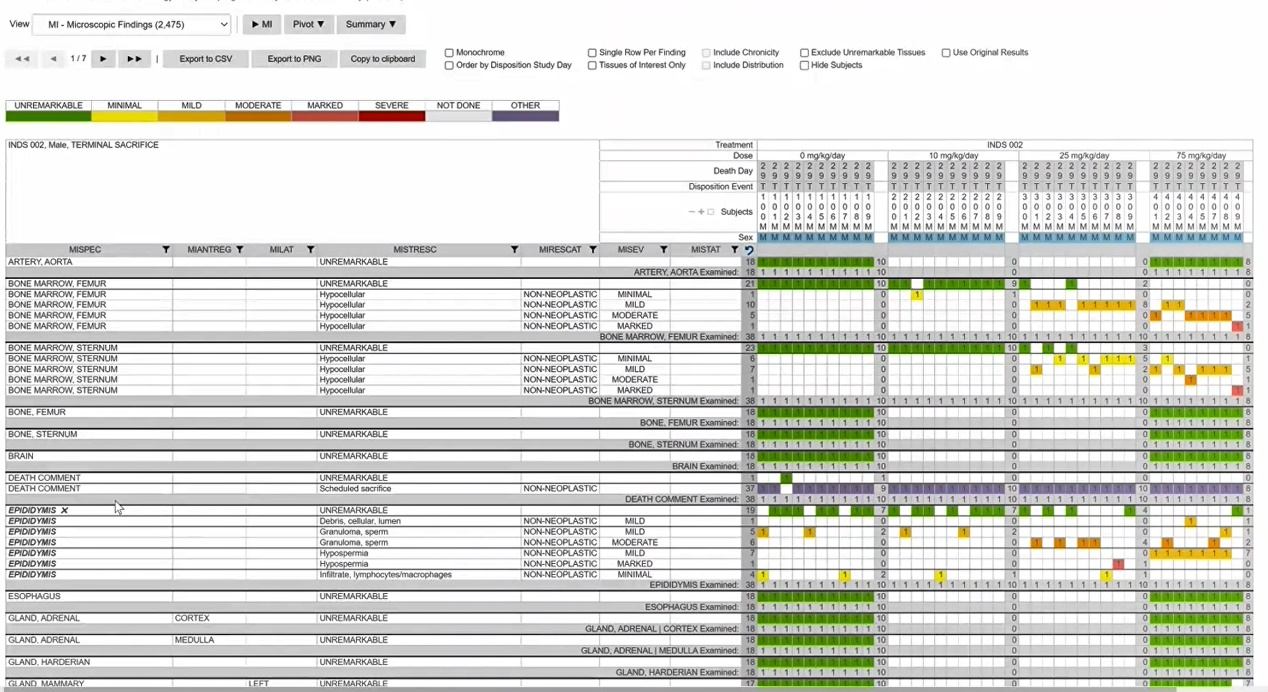Click the yellow MINIMAL legend swatch
This screenshot has height=692, width=1268.
pos(124,116)
